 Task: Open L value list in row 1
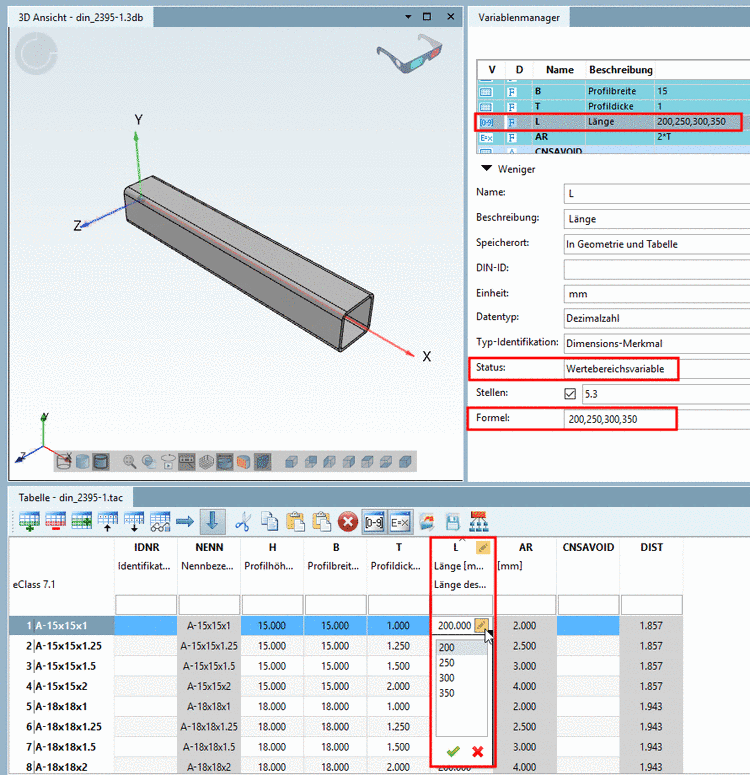pos(482,625)
